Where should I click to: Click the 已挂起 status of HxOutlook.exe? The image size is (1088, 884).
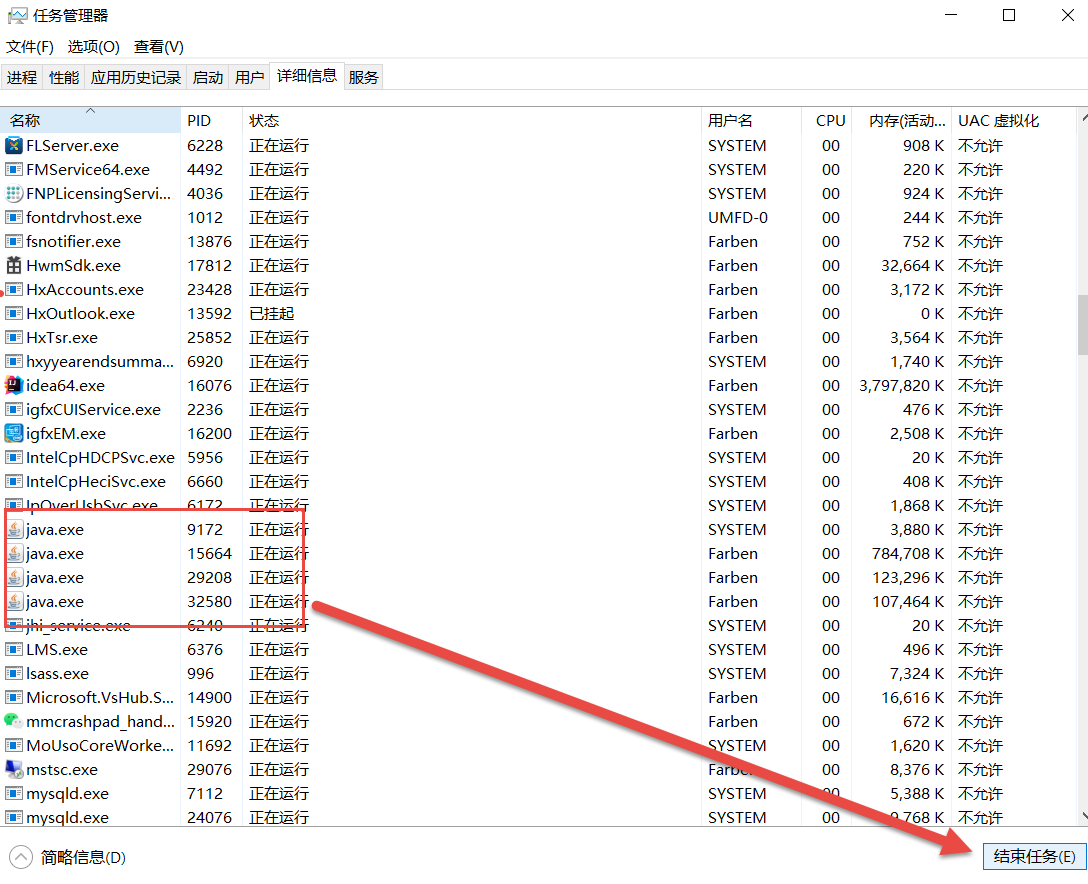point(272,314)
